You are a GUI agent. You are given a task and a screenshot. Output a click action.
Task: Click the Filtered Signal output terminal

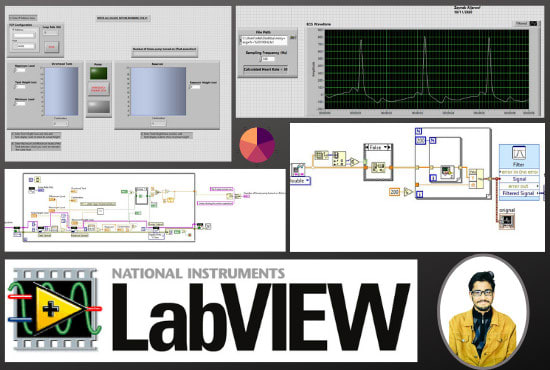point(519,193)
